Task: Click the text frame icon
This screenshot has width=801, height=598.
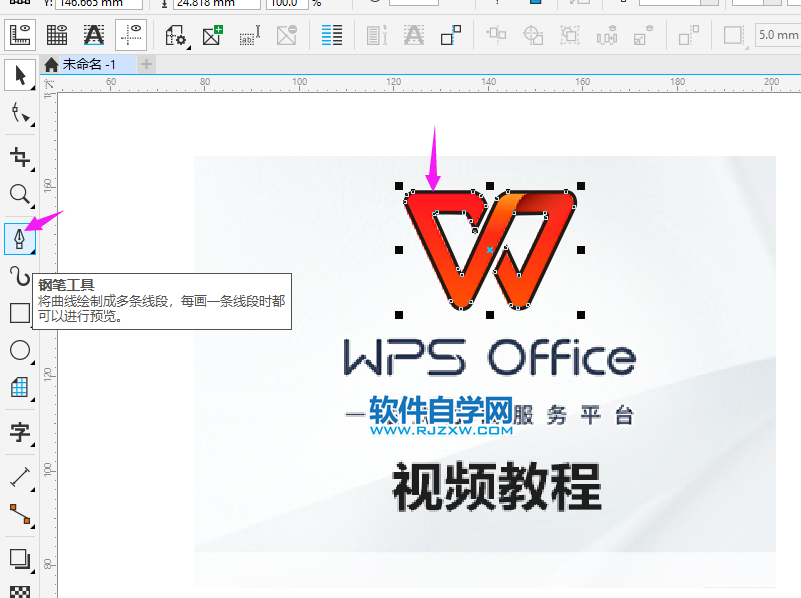Action: pos(250,35)
